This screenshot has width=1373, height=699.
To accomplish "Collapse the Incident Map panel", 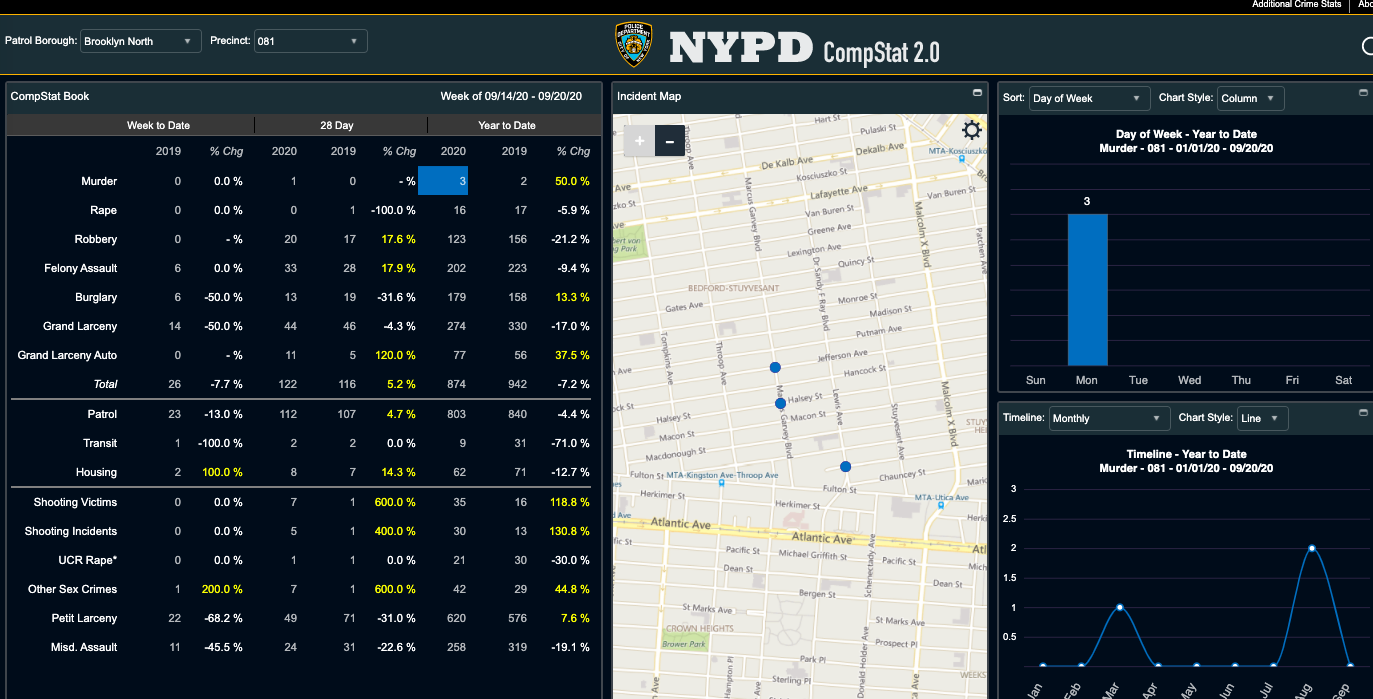I will coord(976,93).
